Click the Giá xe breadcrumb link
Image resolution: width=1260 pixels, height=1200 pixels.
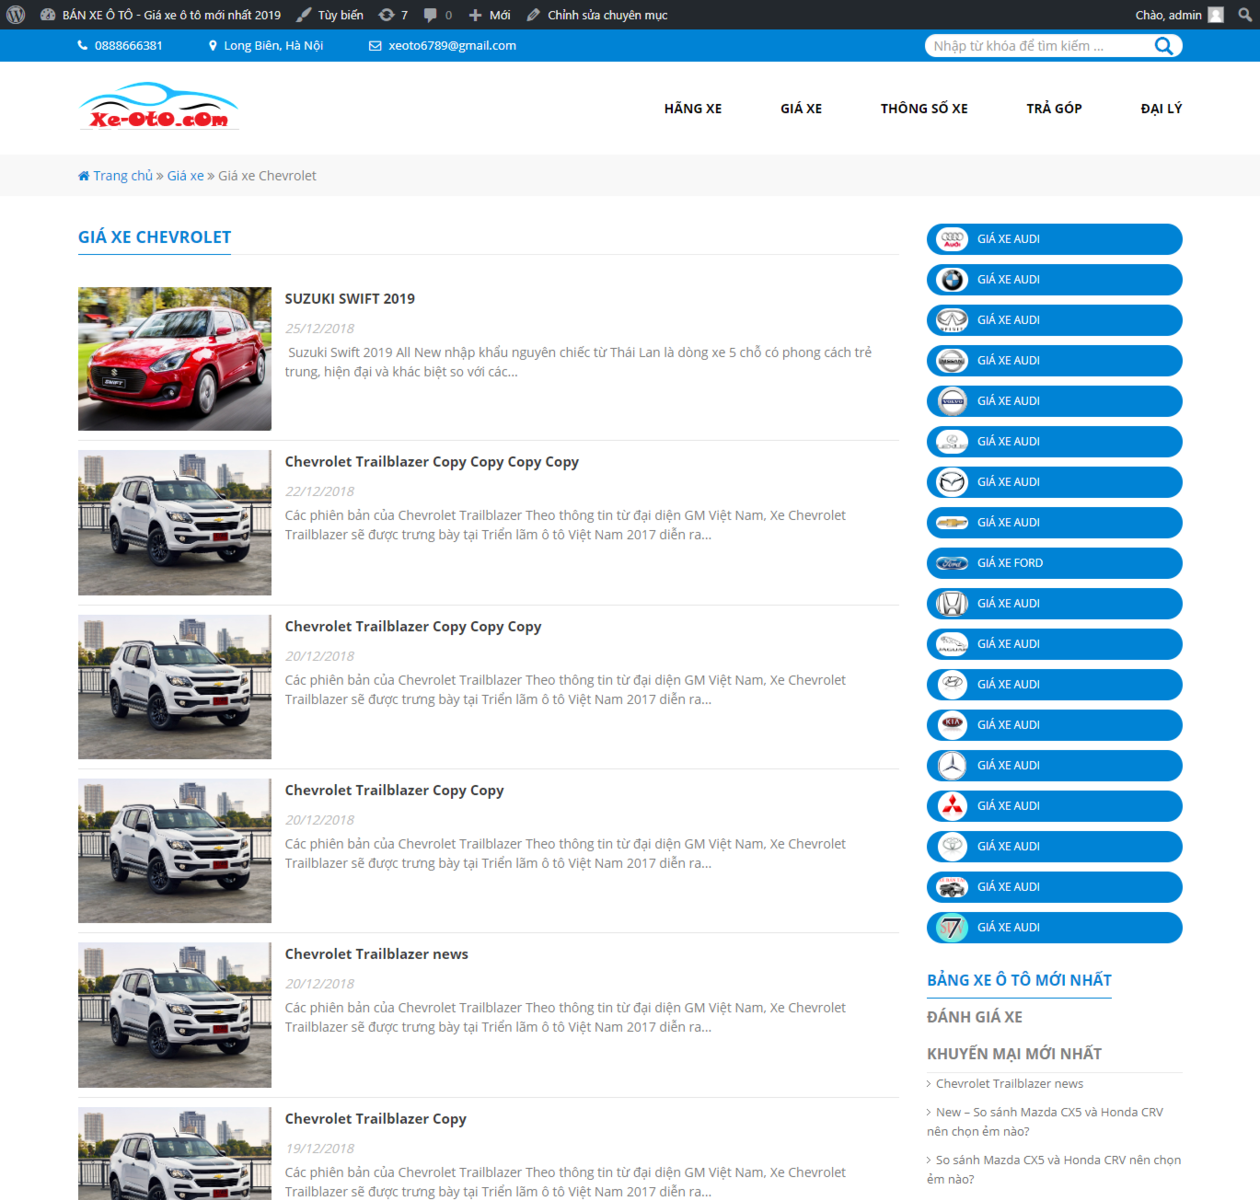tap(185, 176)
